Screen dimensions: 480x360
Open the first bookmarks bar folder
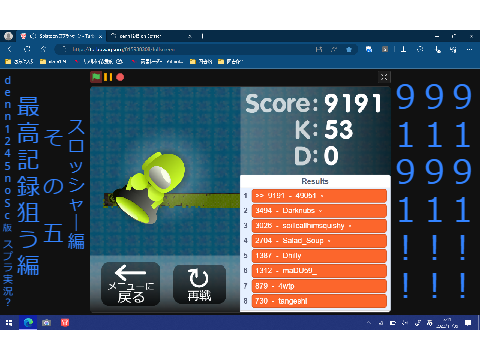[x=19, y=61]
